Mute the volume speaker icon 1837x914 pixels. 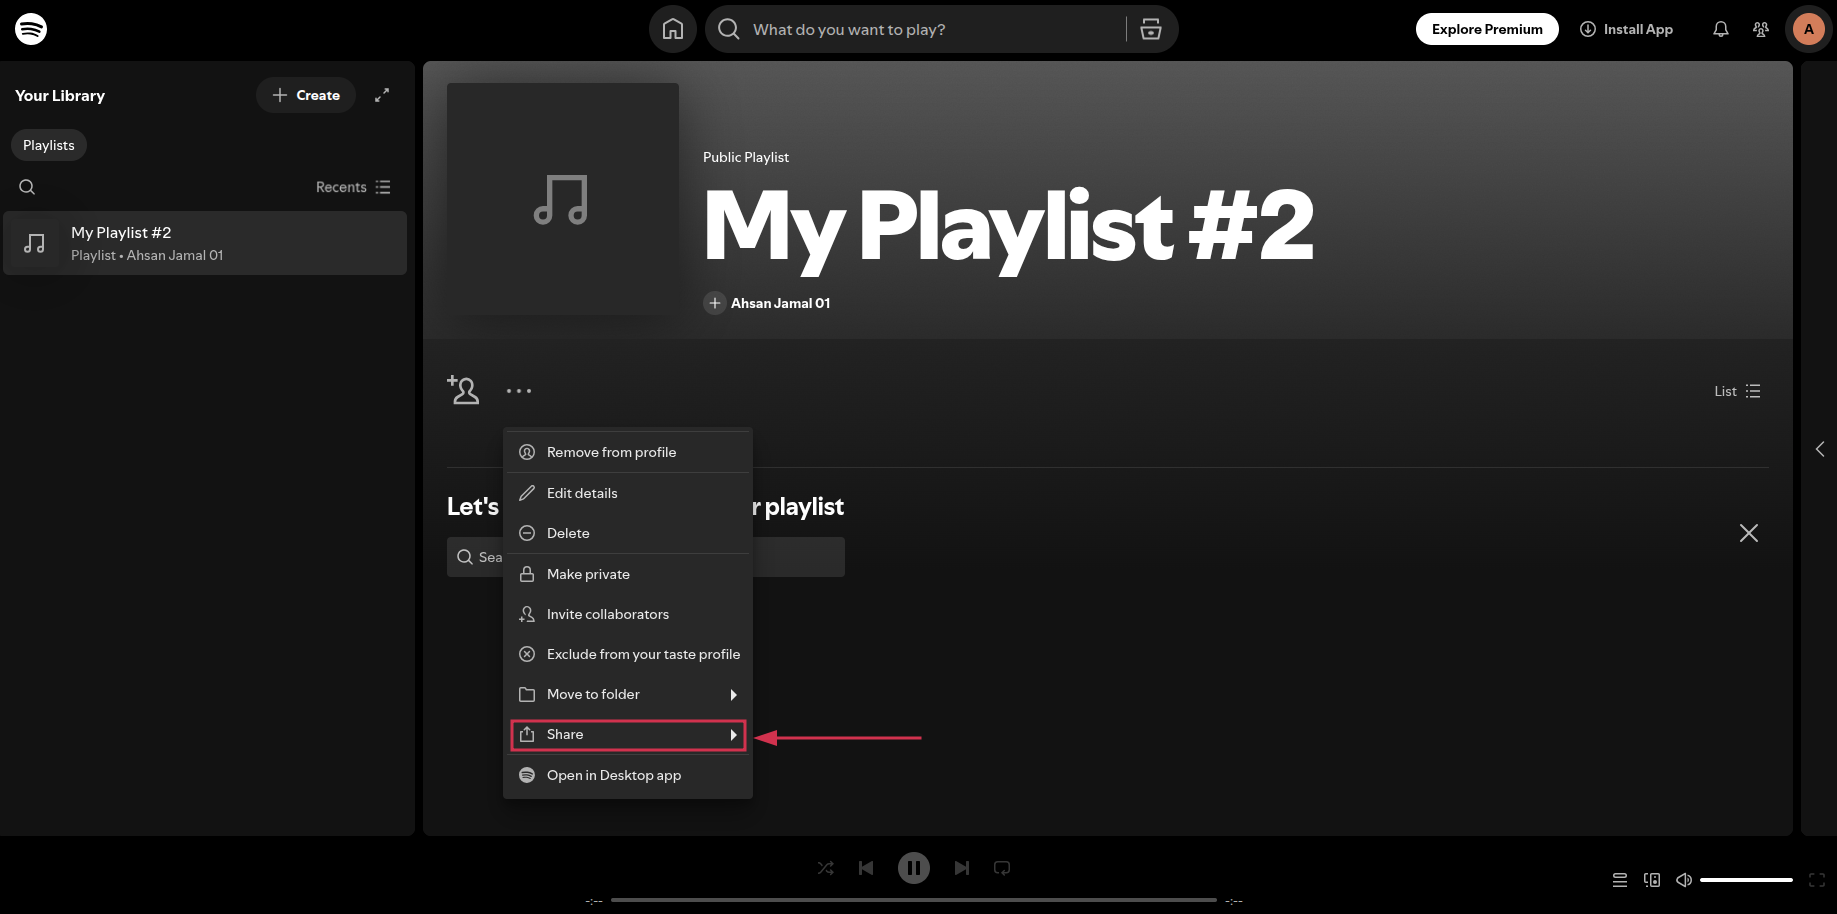(x=1684, y=880)
